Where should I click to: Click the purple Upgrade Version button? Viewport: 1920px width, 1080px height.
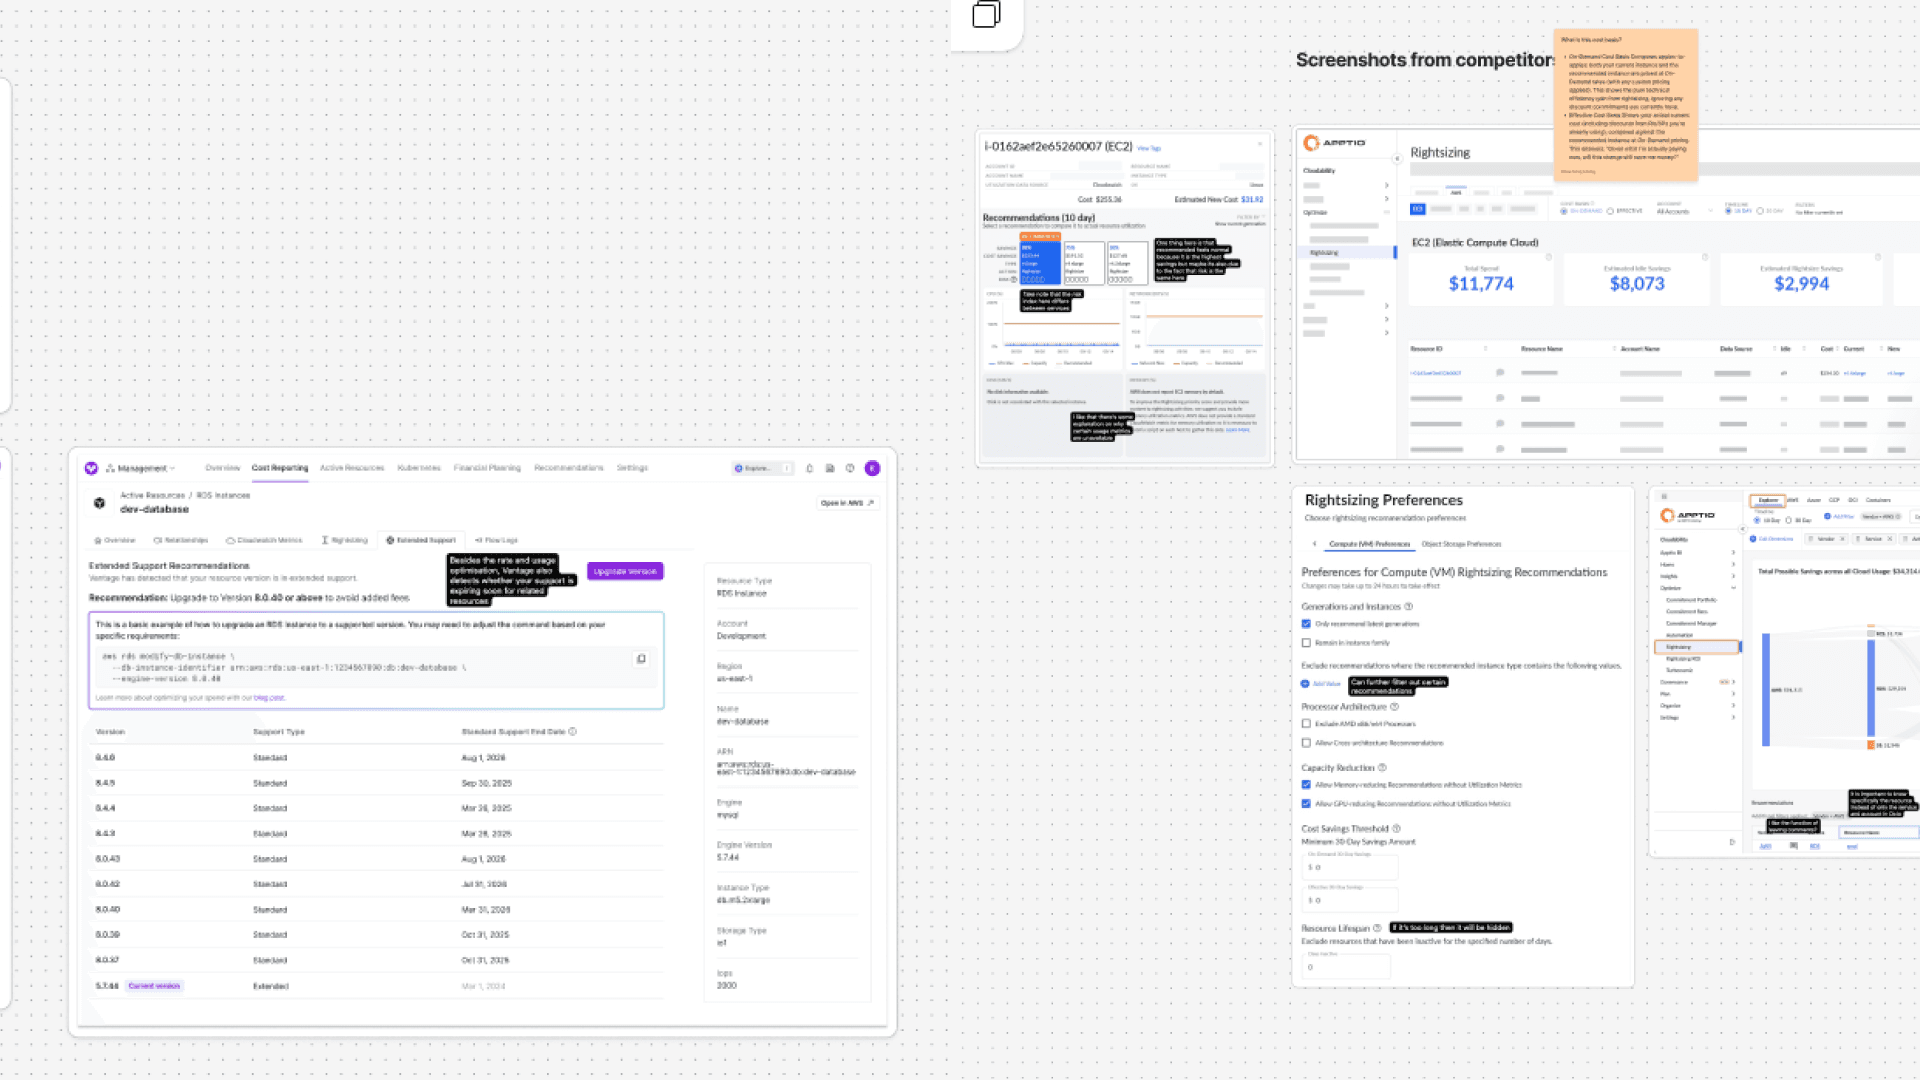[625, 571]
